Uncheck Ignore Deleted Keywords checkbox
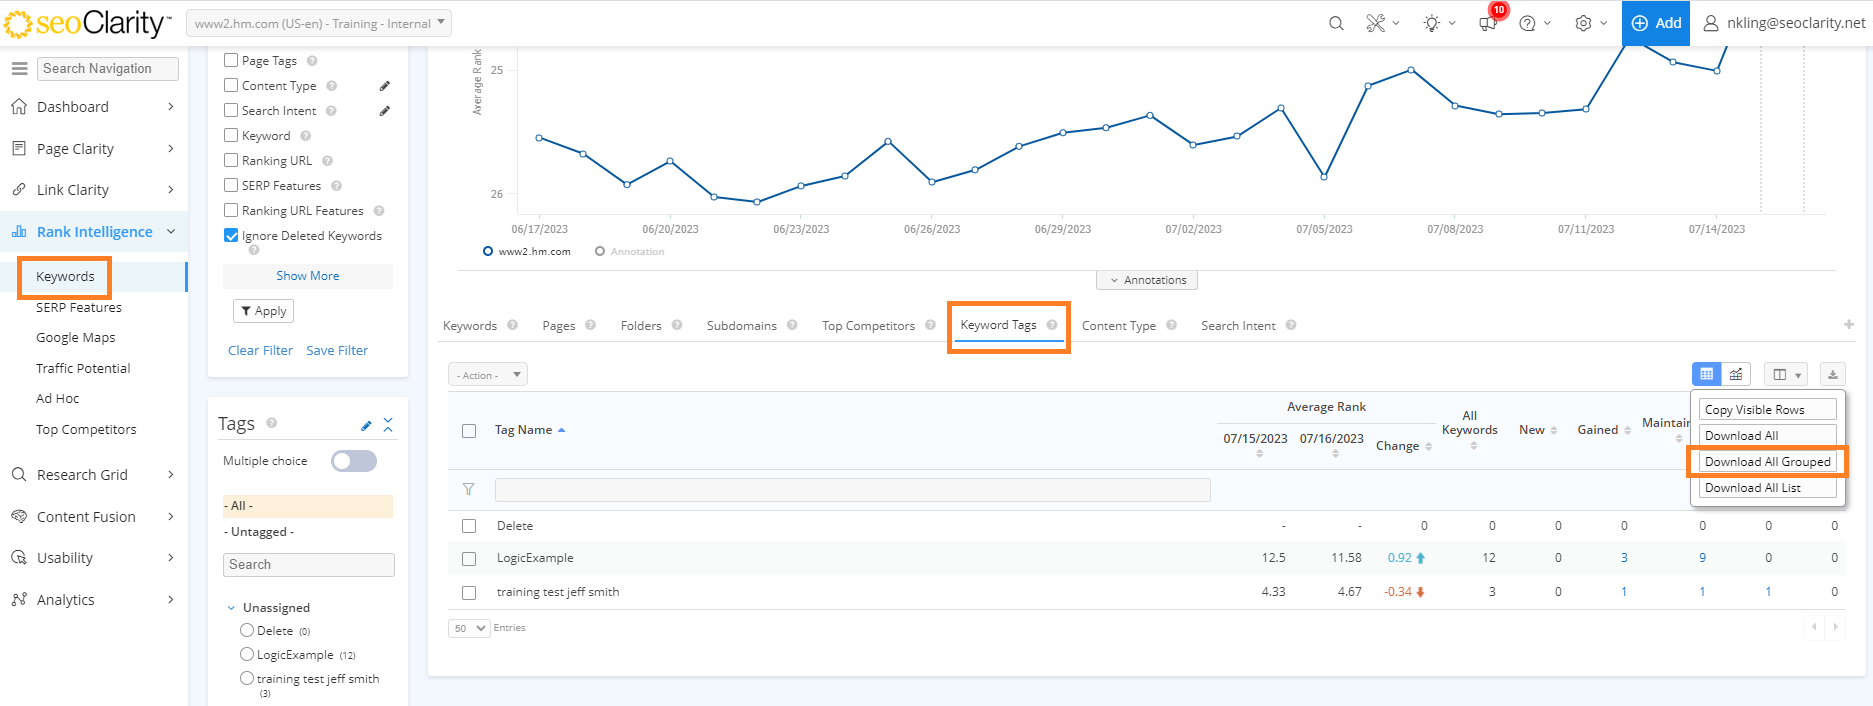This screenshot has width=1873, height=706. [231, 236]
